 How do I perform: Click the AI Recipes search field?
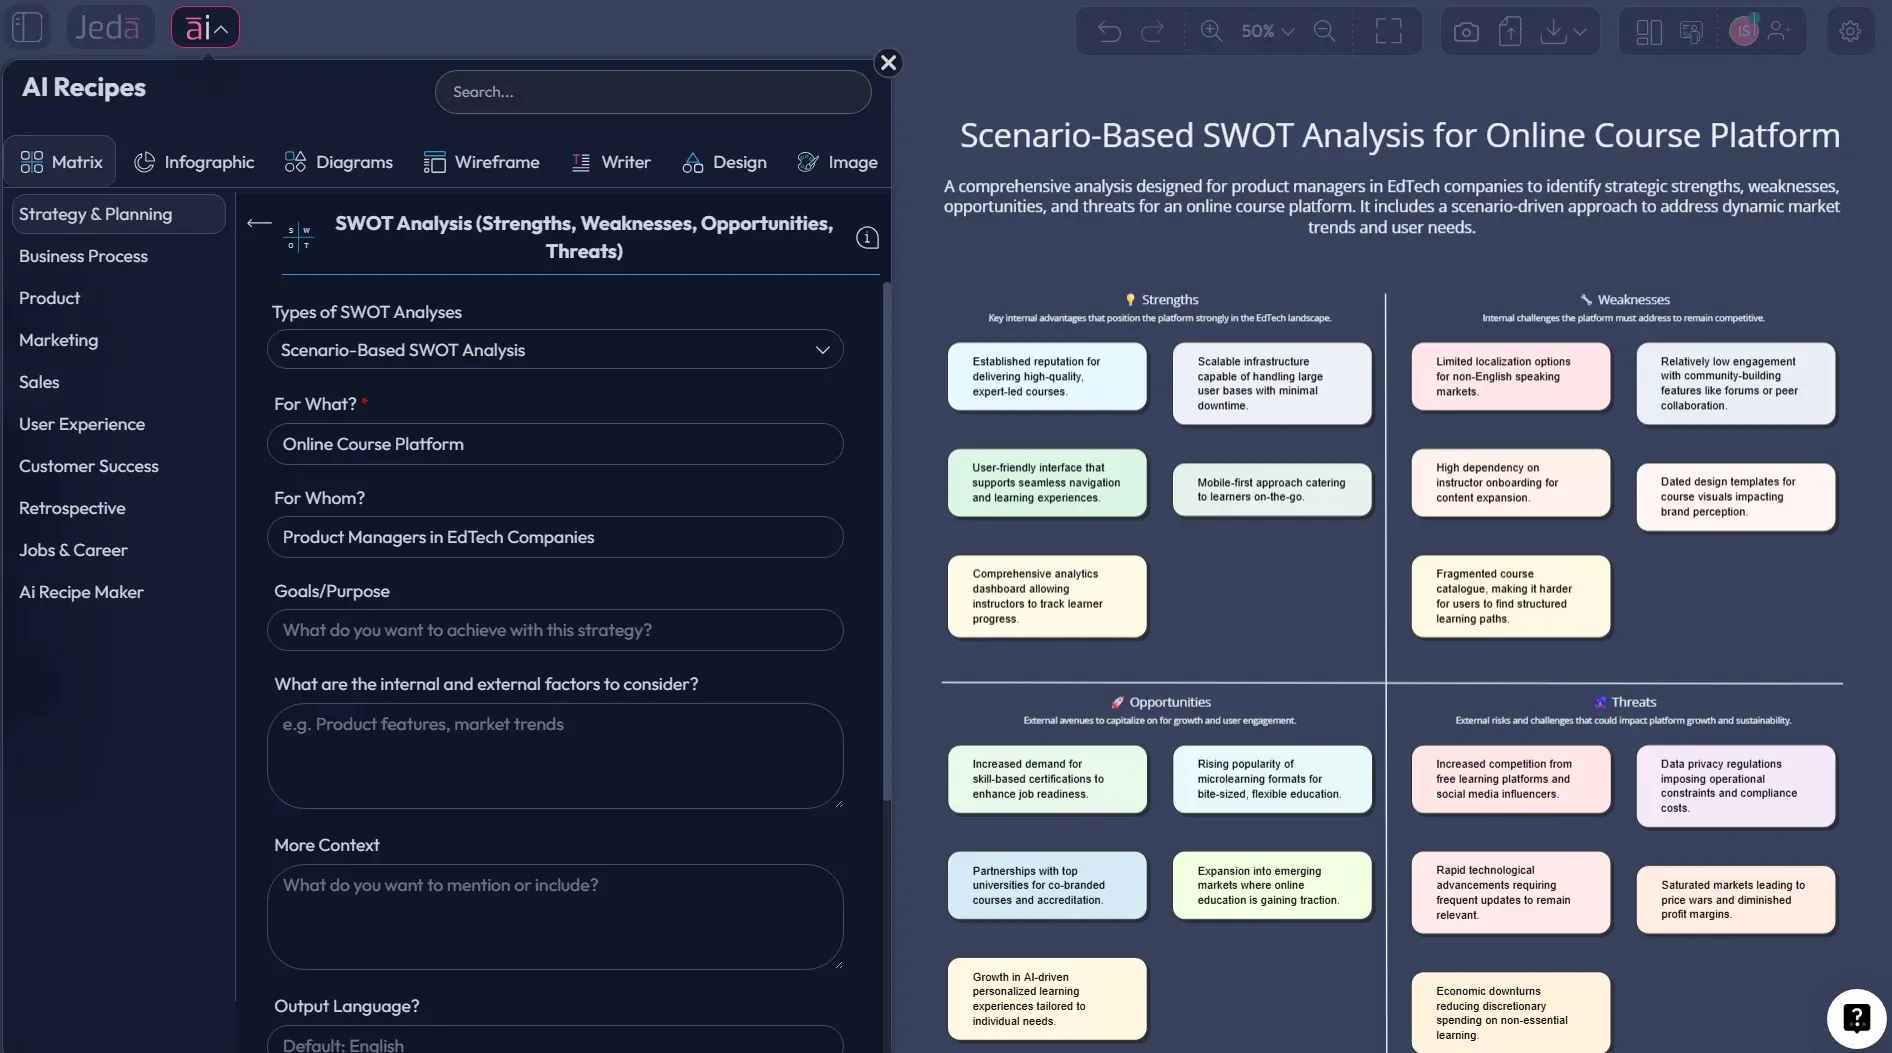[x=652, y=91]
